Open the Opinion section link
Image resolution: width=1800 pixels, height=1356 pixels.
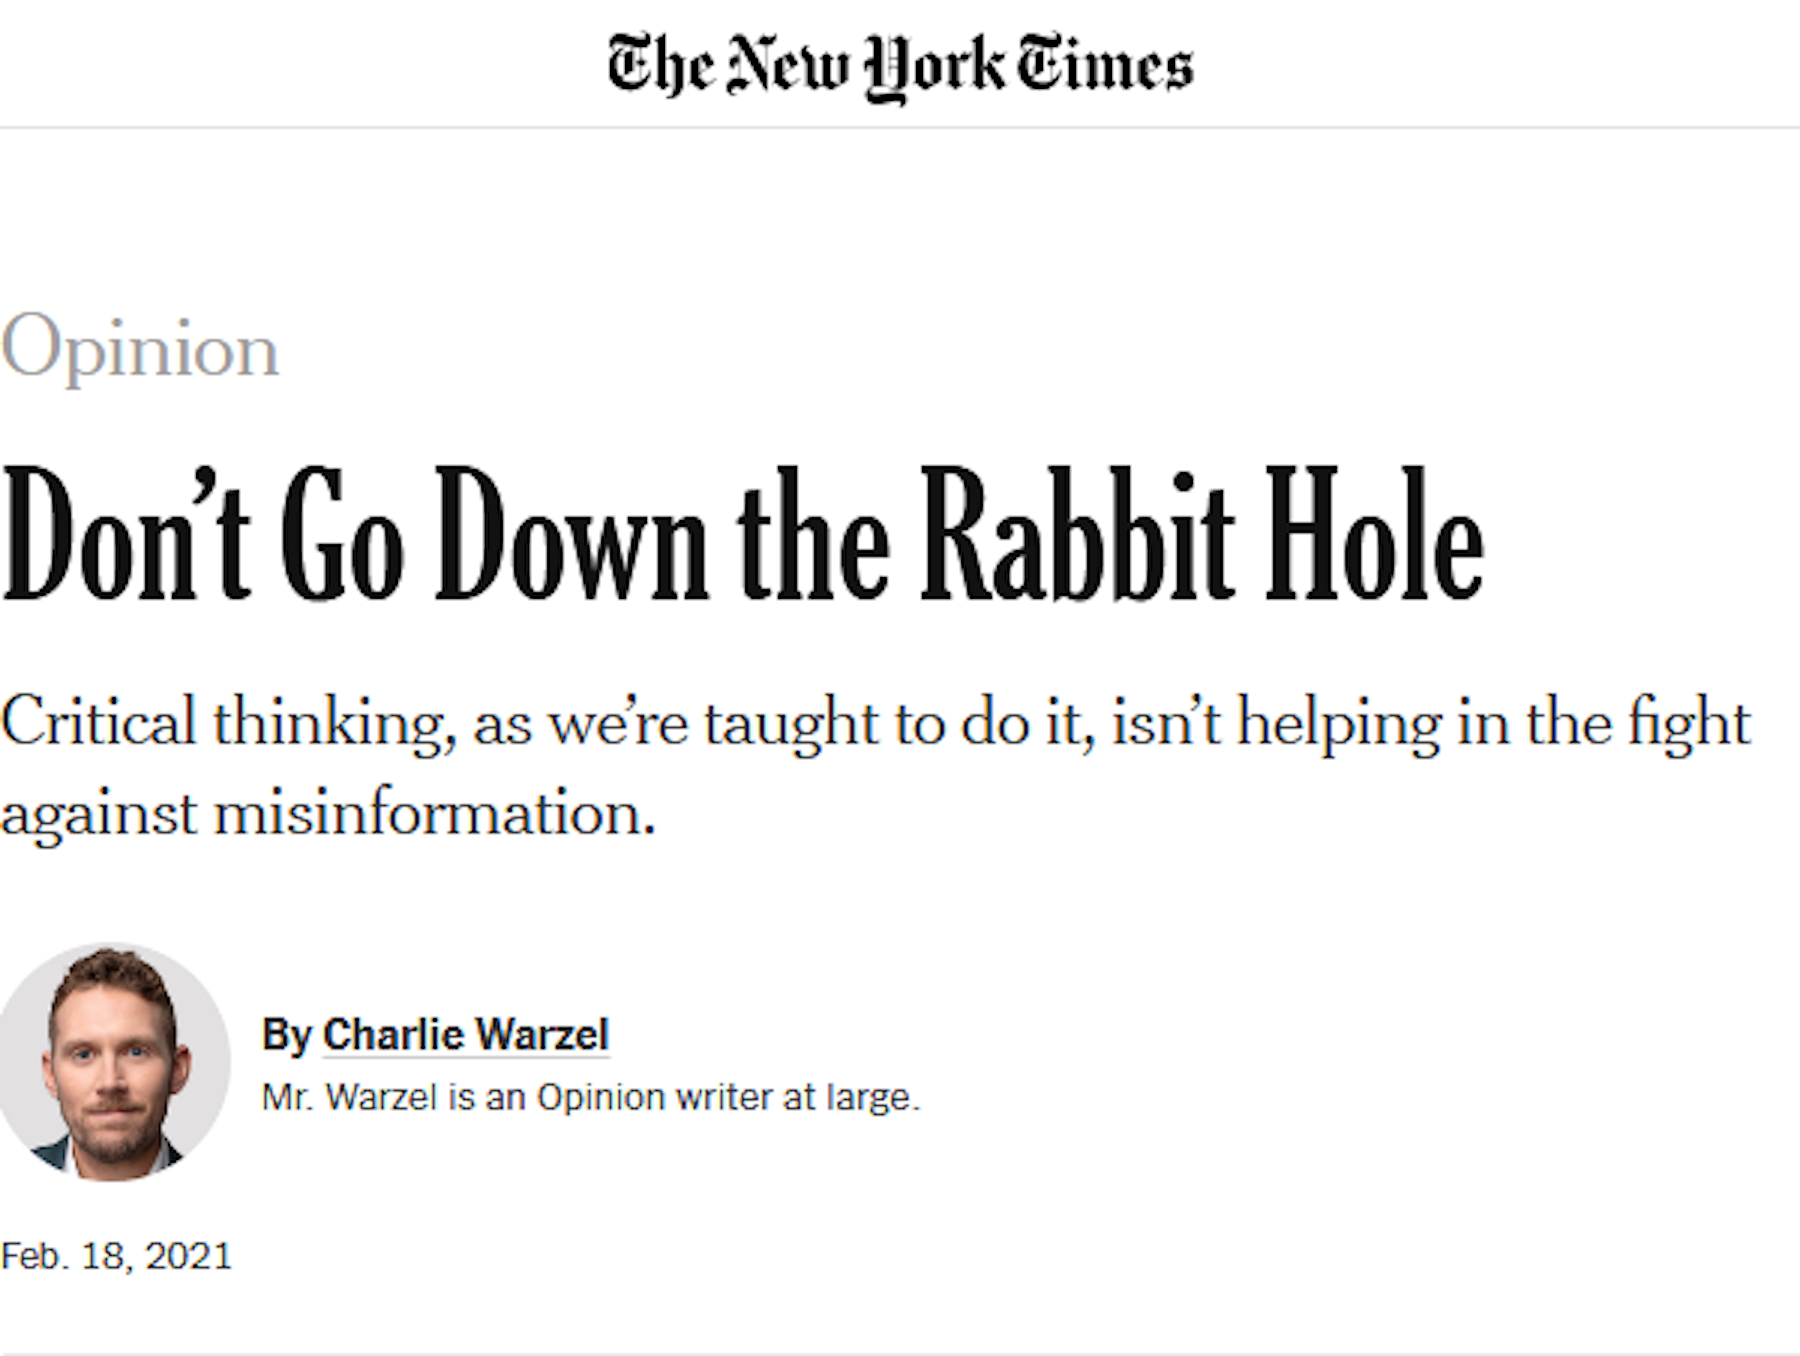click(x=140, y=349)
